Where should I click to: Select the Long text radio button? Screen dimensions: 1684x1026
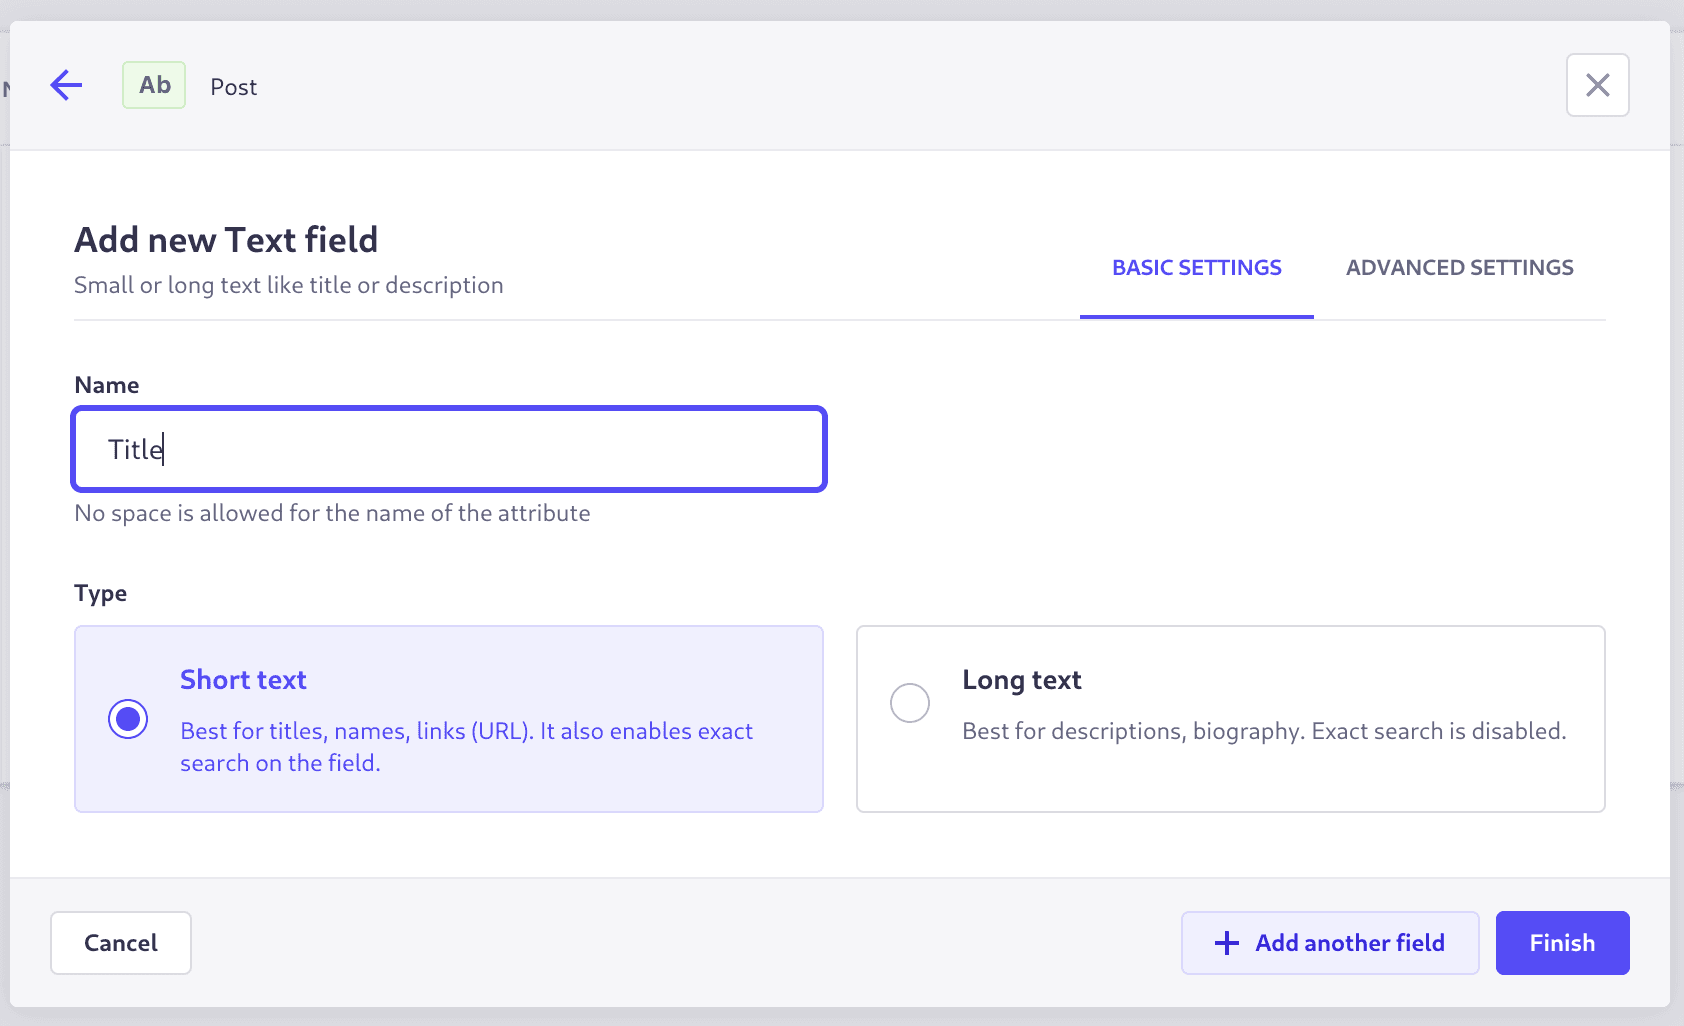tap(910, 703)
